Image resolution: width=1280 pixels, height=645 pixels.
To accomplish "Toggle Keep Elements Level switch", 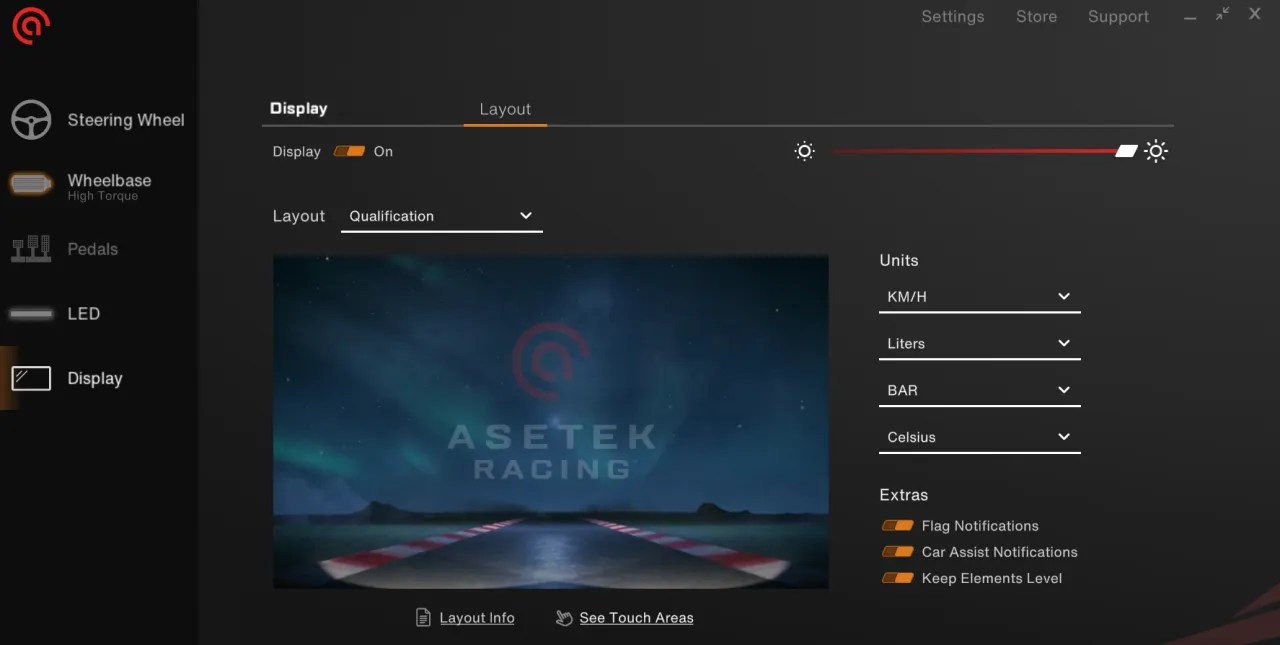I will pos(898,578).
